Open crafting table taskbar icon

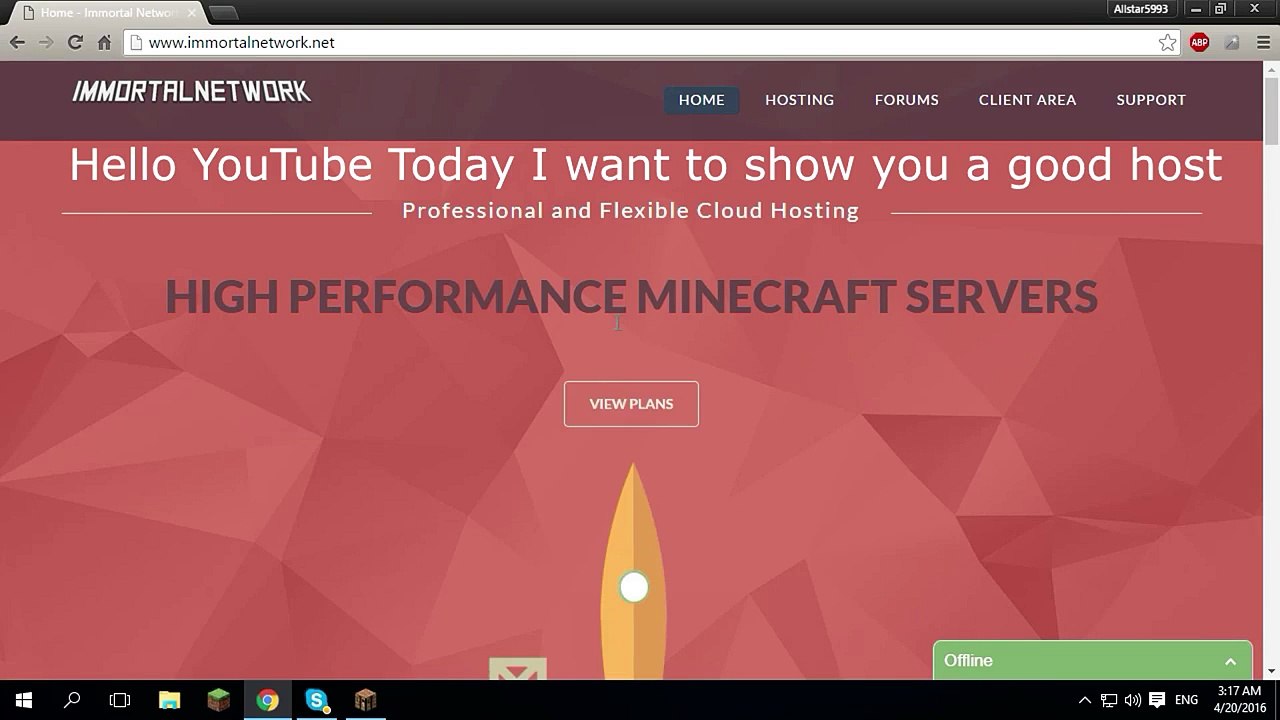[x=365, y=700]
